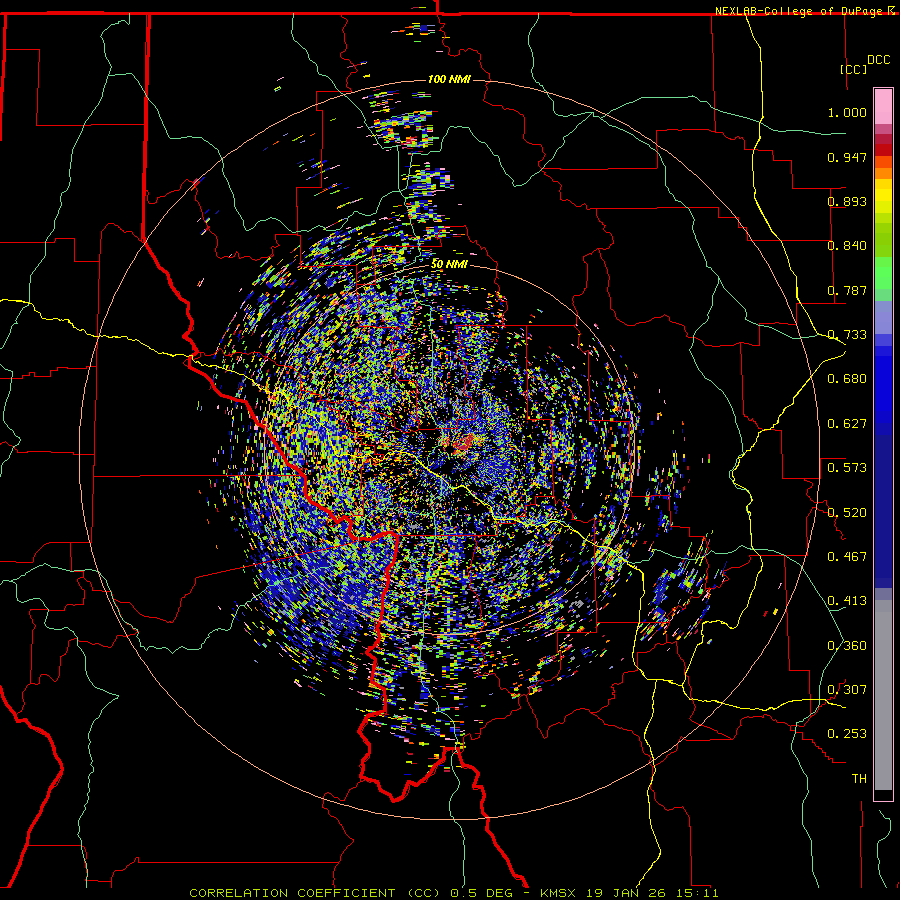Select the 0.627 legend value
The image size is (900, 900).
[x=847, y=424]
